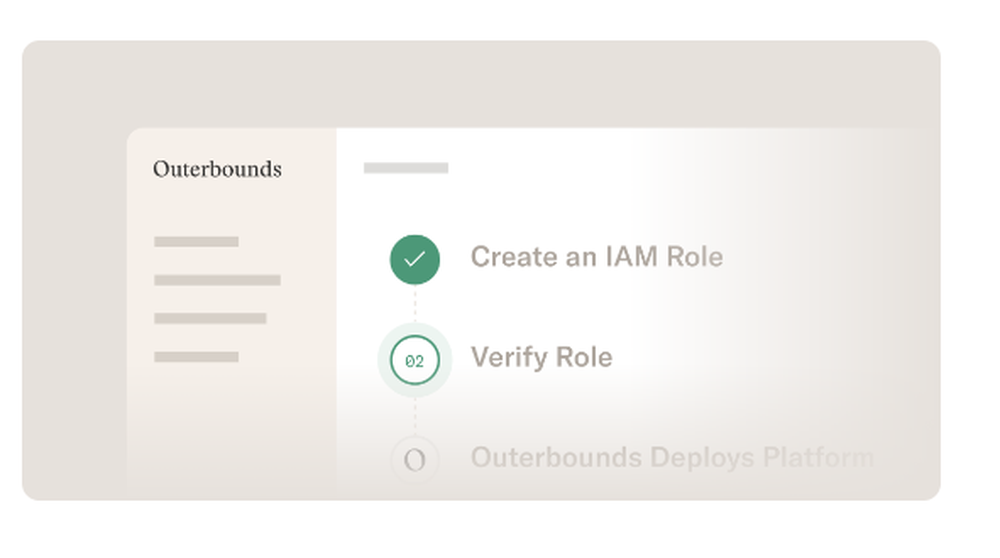Click the green checkmark step icon

tap(414, 260)
